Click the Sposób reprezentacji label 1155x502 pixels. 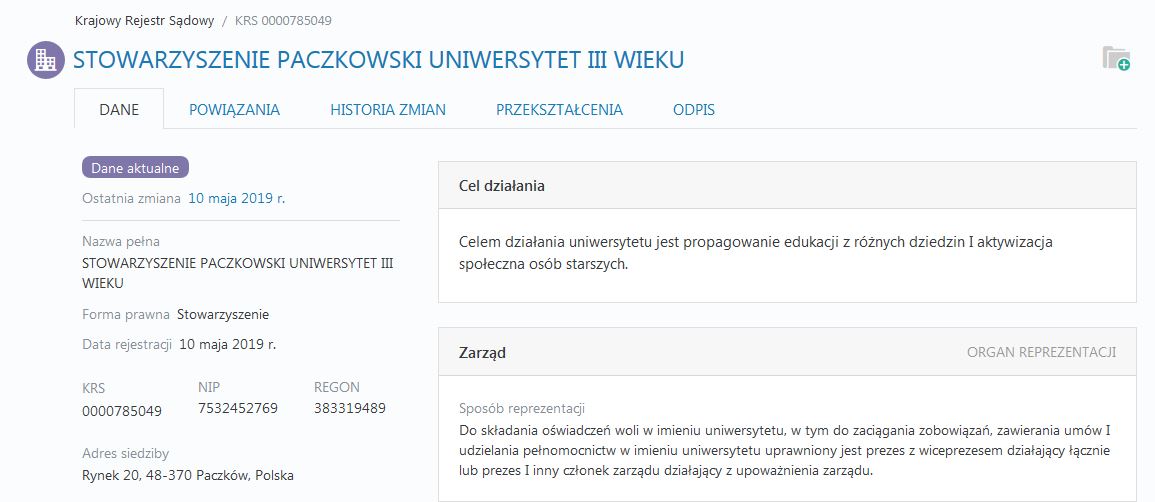[x=522, y=409]
